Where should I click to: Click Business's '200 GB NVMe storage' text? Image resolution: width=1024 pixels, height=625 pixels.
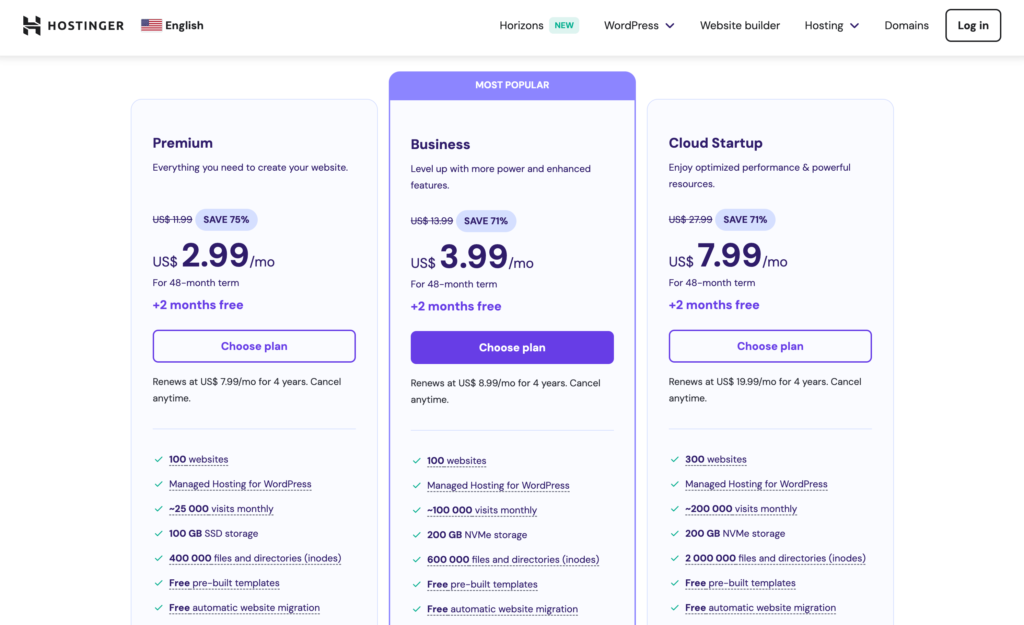click(x=477, y=535)
